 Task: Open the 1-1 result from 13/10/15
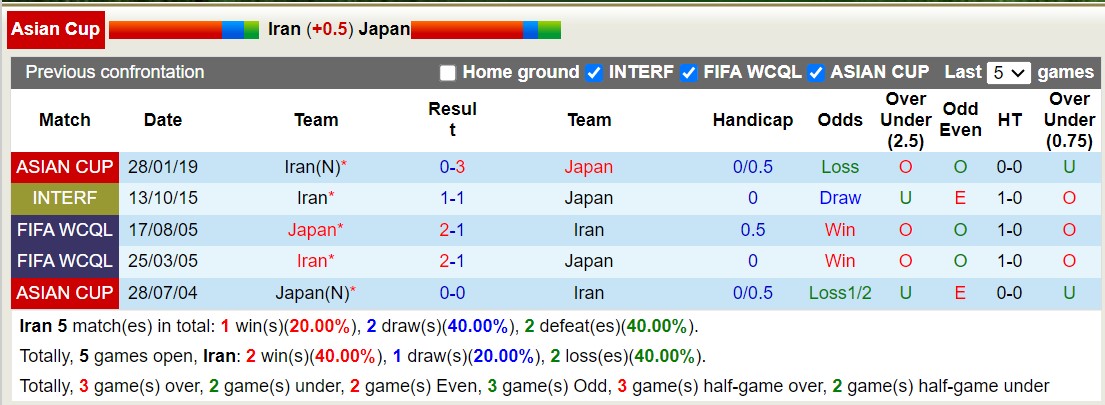click(452, 198)
